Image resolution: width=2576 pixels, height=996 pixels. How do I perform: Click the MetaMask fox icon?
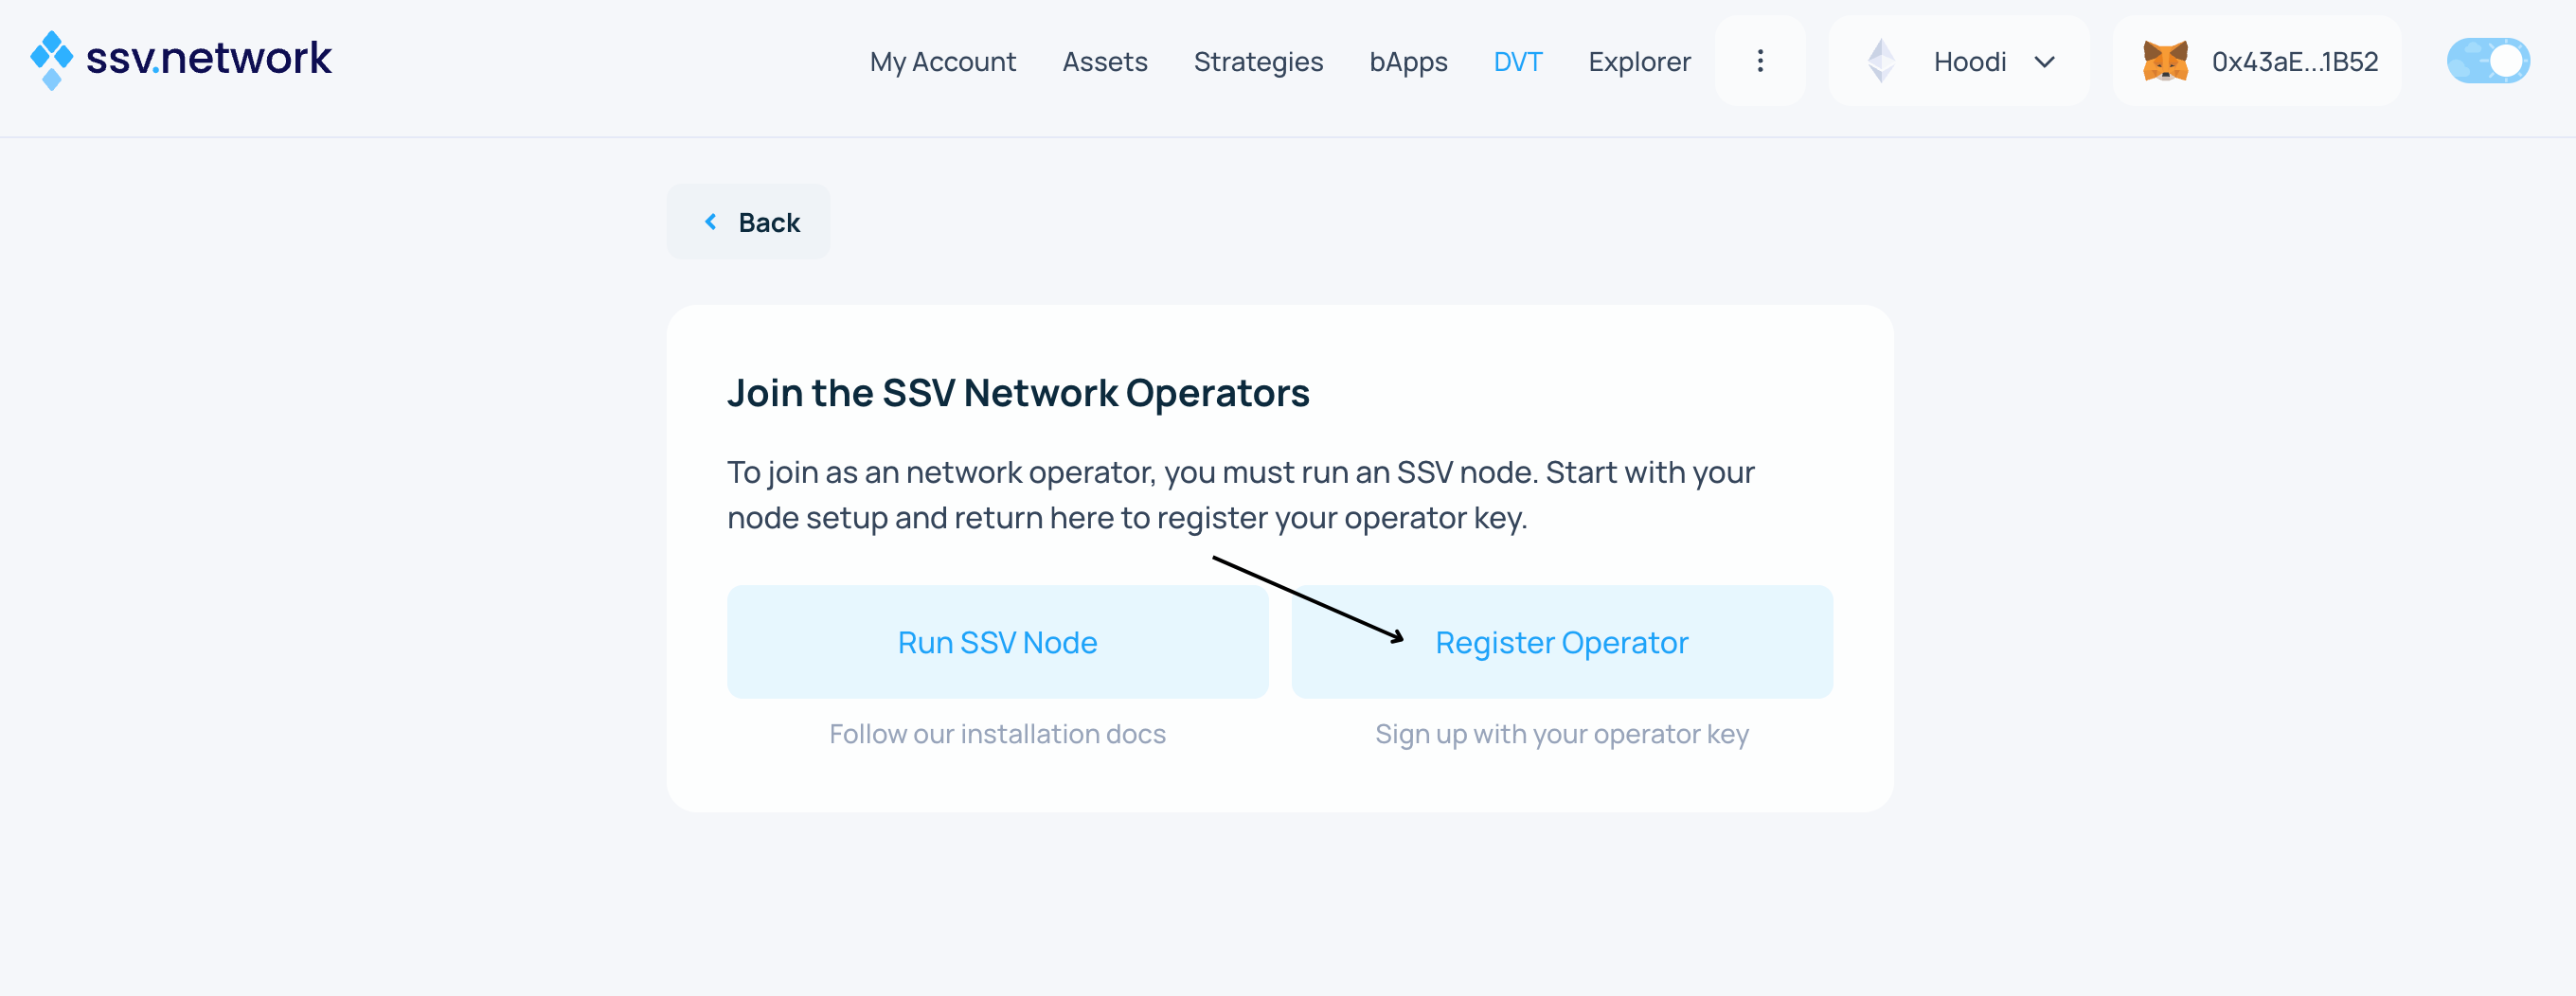point(2167,61)
